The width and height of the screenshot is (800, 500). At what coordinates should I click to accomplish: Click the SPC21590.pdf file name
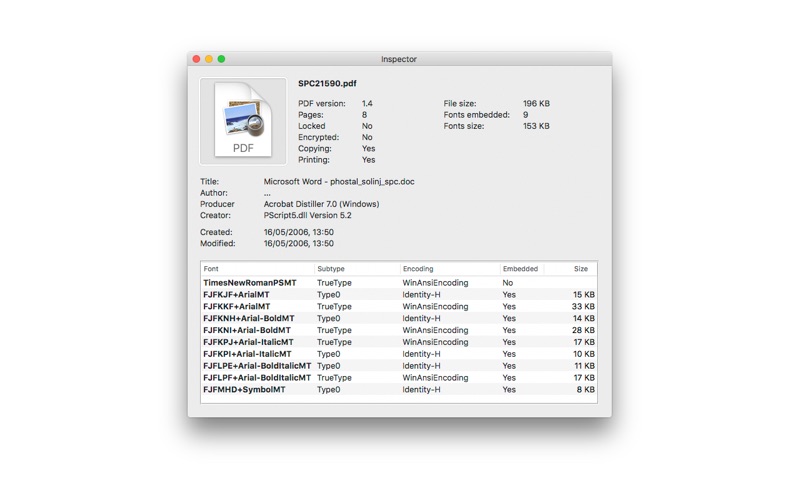pyautogui.click(x=327, y=84)
